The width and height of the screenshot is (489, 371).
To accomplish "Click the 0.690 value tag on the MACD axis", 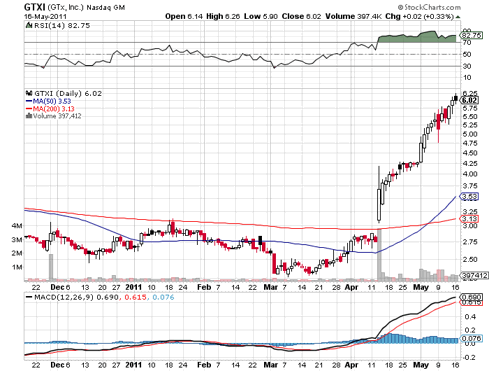I will click(x=471, y=297).
